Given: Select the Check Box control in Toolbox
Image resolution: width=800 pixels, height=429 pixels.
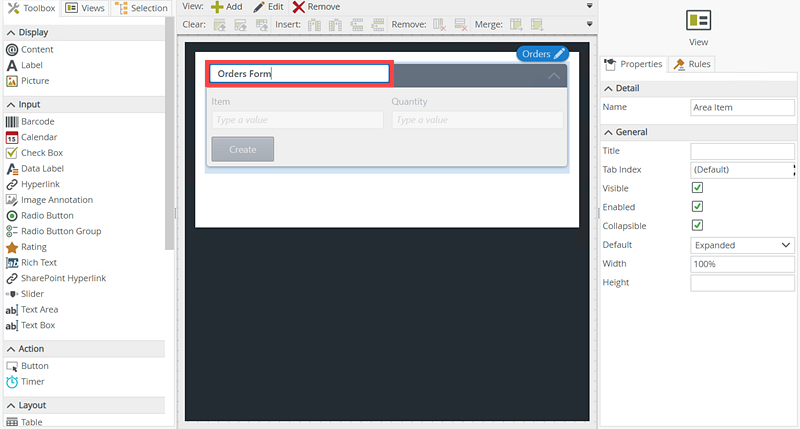Looking at the screenshot, I should click(34, 153).
